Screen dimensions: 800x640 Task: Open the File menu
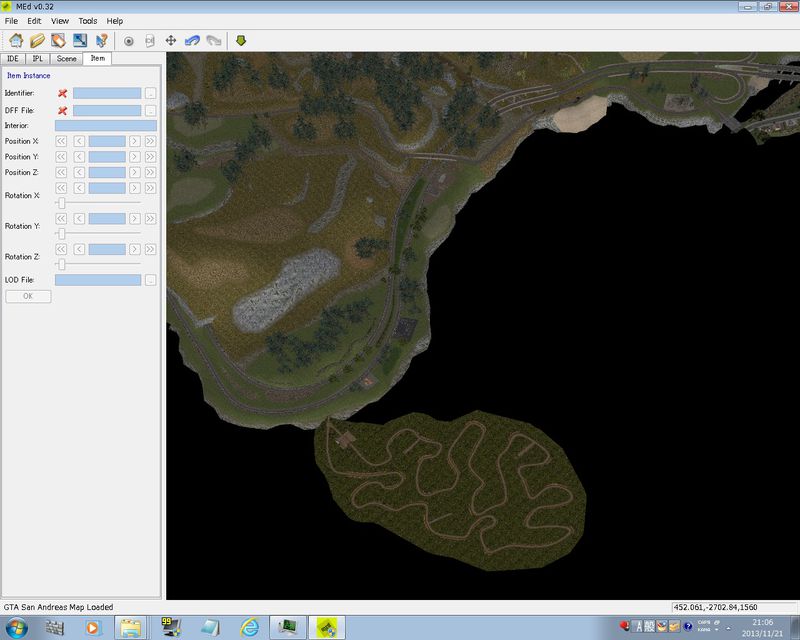pos(11,21)
